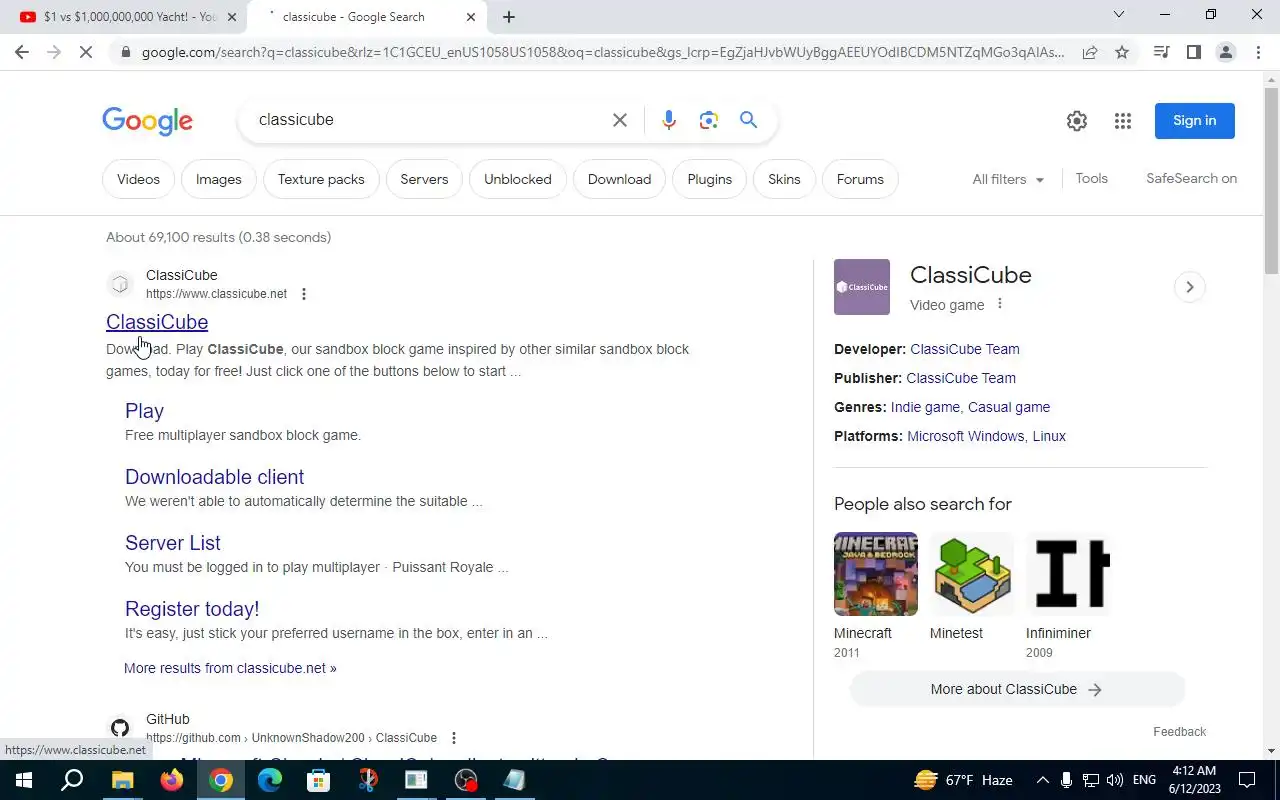Select the Download filter chip

[x=619, y=180]
